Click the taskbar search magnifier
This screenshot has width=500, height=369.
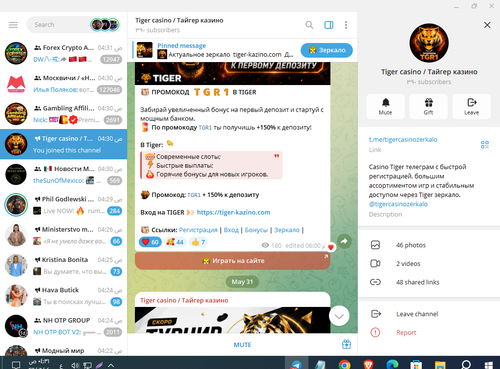coord(466,364)
